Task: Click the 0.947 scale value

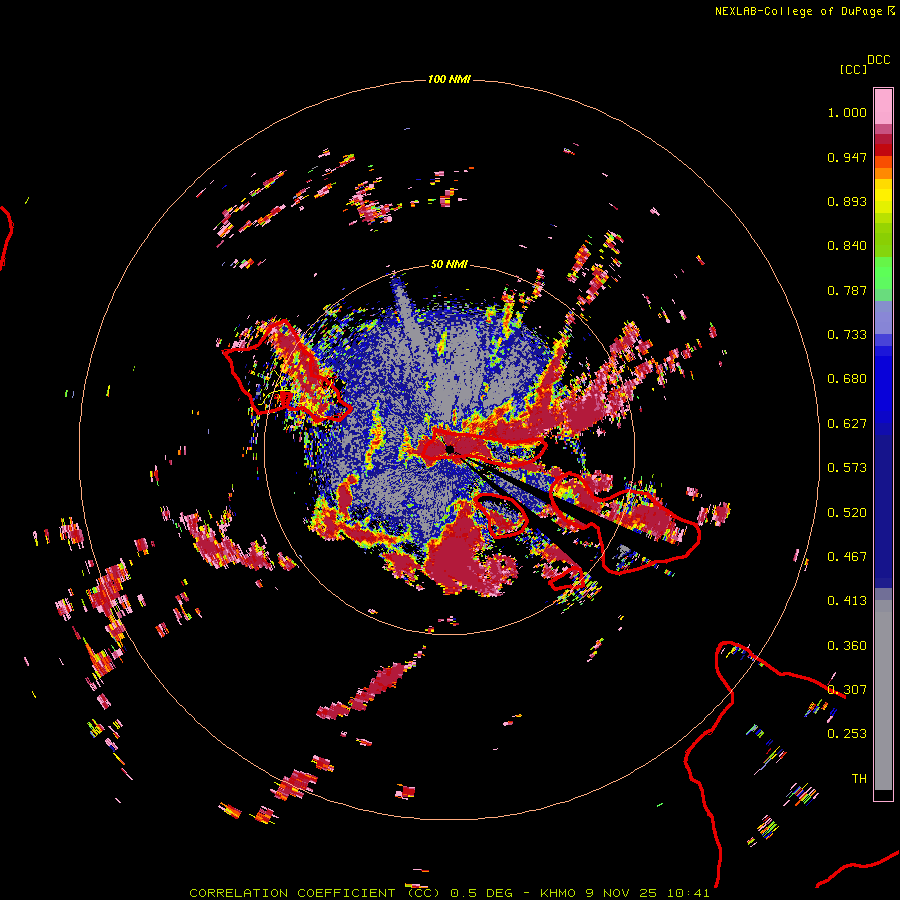Action: coord(847,157)
